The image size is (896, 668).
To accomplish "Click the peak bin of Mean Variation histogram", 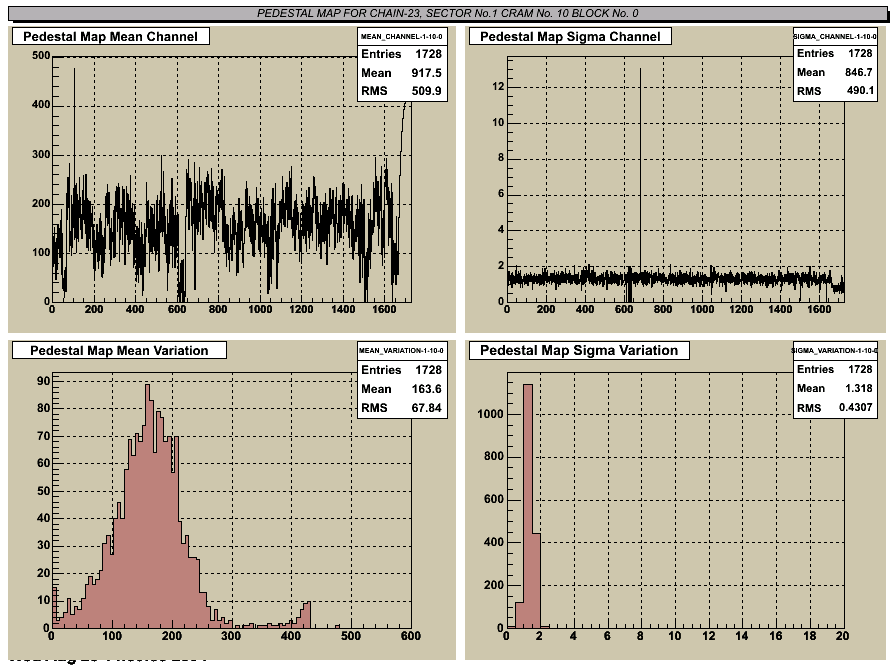I will [x=147, y=506].
